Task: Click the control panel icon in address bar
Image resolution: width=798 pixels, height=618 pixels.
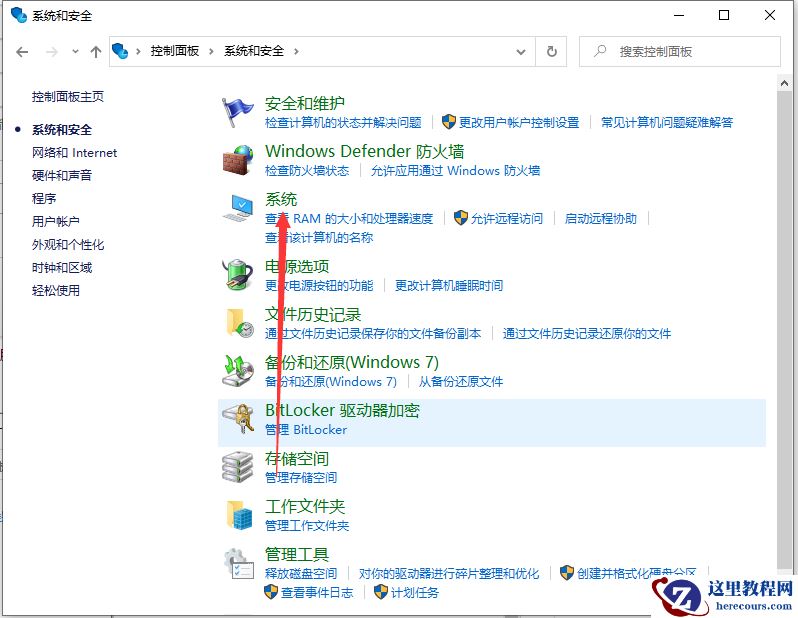Action: coord(120,51)
